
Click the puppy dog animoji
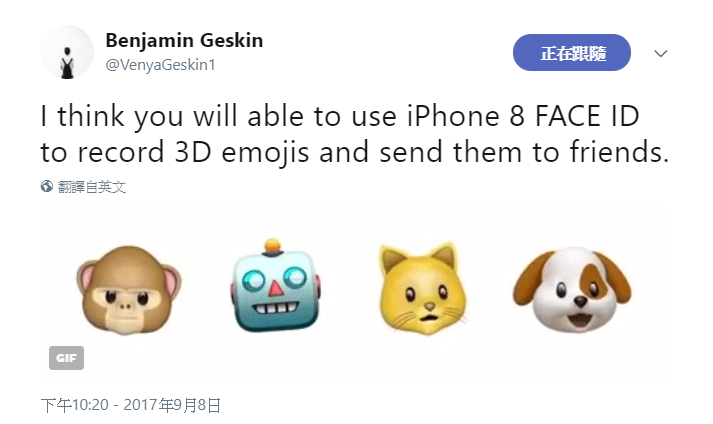coord(572,289)
